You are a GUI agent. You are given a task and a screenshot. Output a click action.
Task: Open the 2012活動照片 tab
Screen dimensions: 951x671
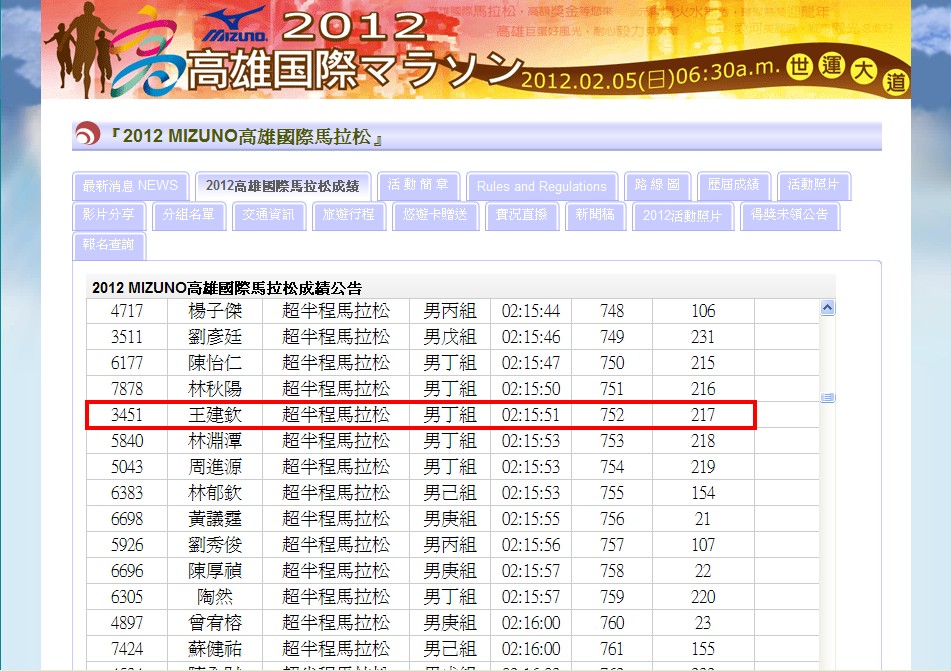tap(682, 216)
